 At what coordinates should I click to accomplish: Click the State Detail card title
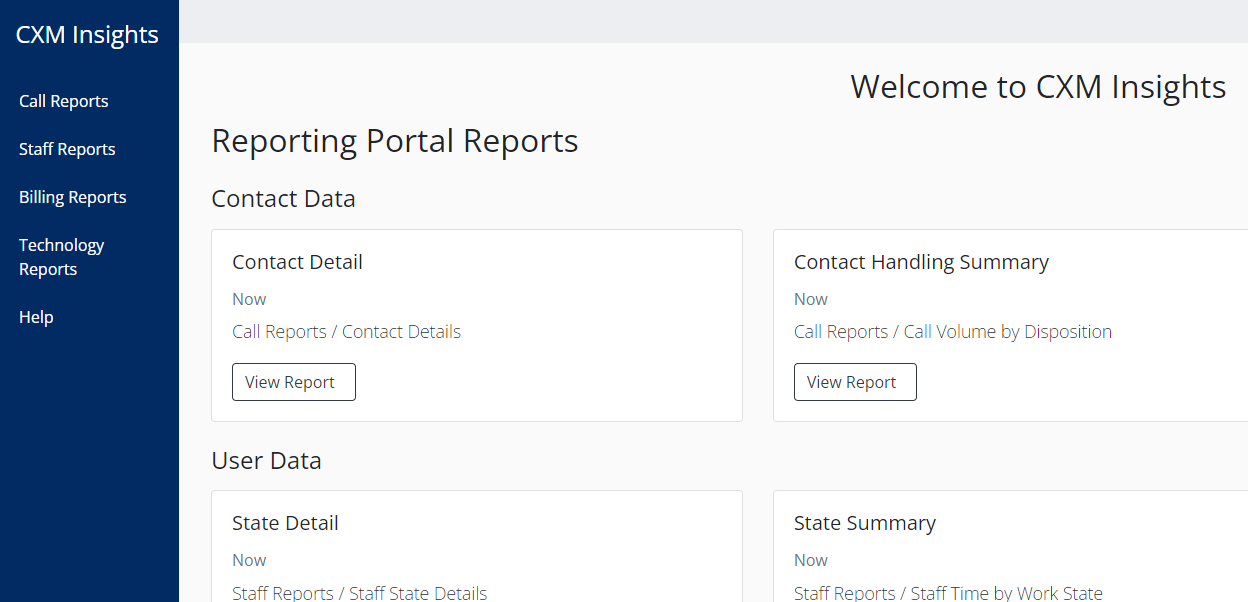click(285, 523)
